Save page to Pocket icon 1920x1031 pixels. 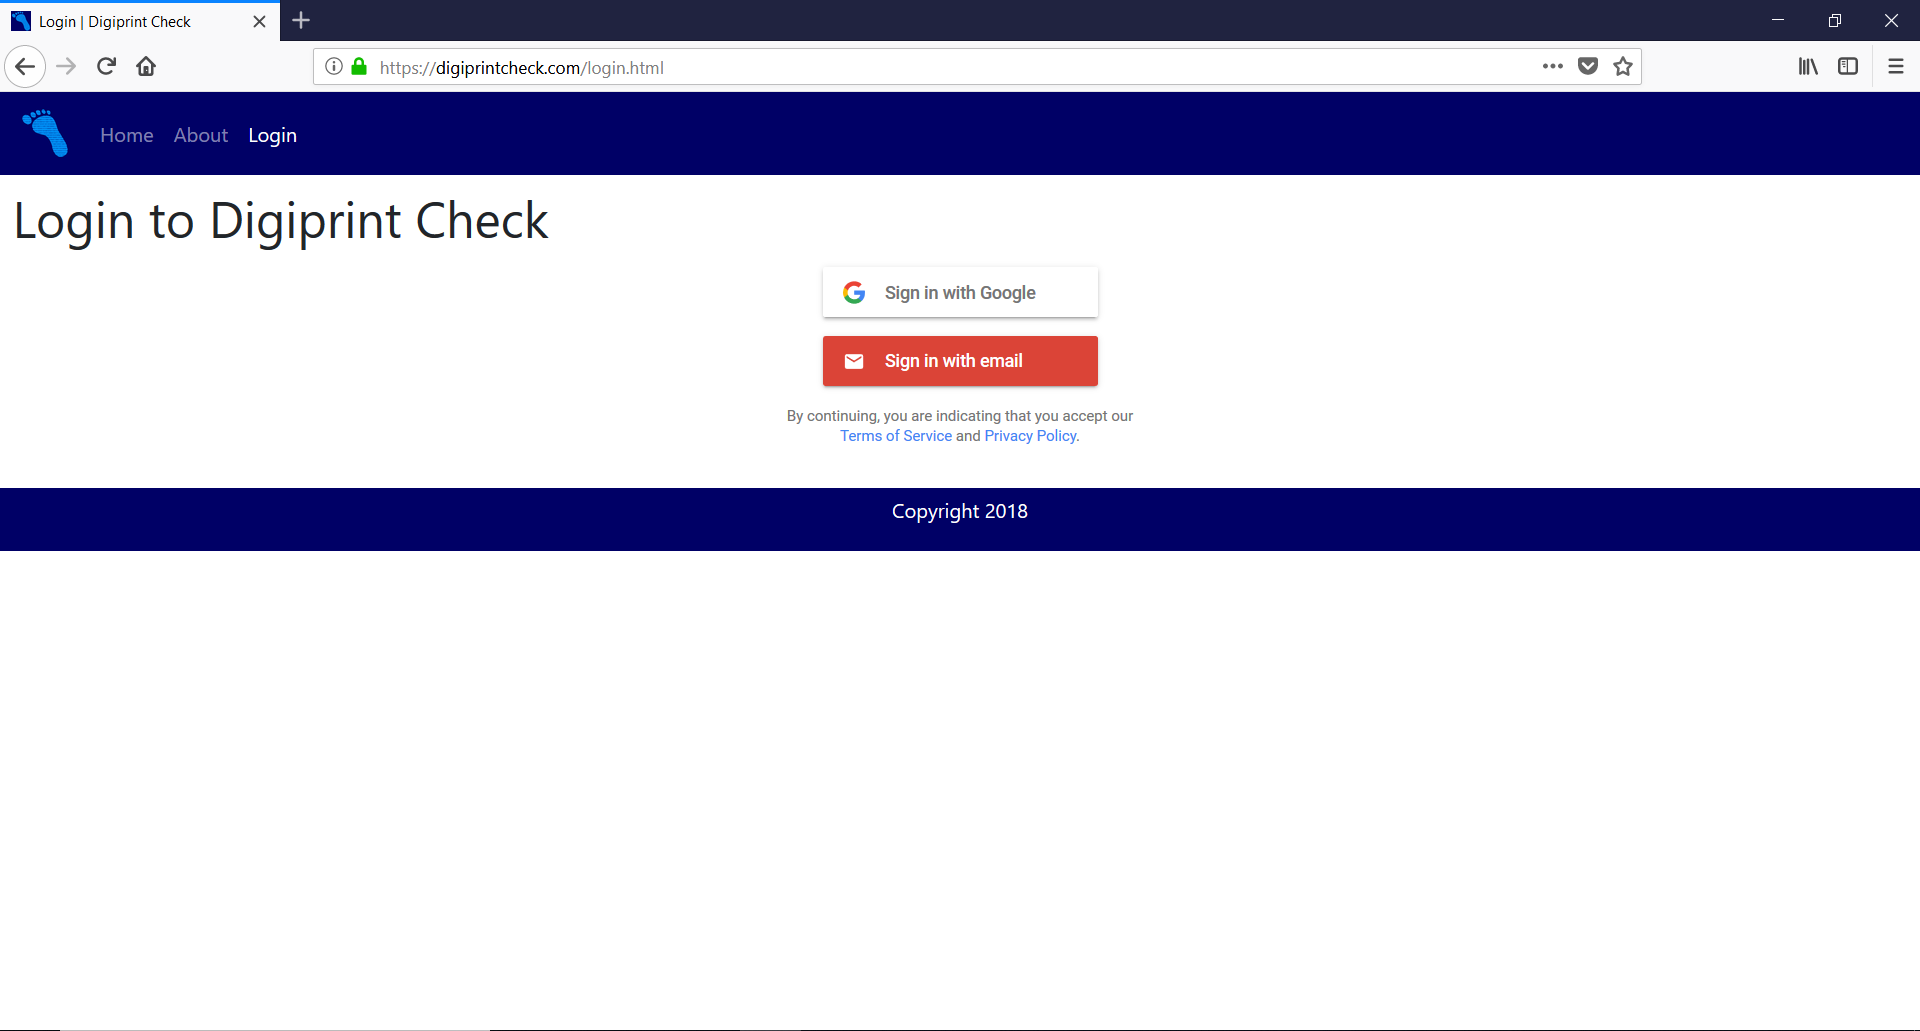[1588, 67]
